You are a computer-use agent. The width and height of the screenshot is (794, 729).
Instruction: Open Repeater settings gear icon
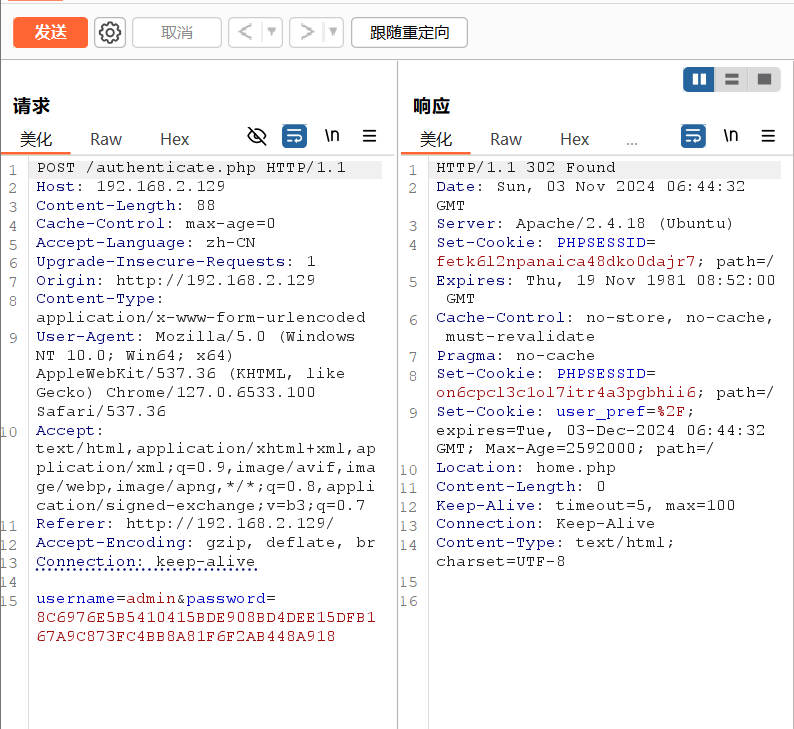[x=110, y=33]
